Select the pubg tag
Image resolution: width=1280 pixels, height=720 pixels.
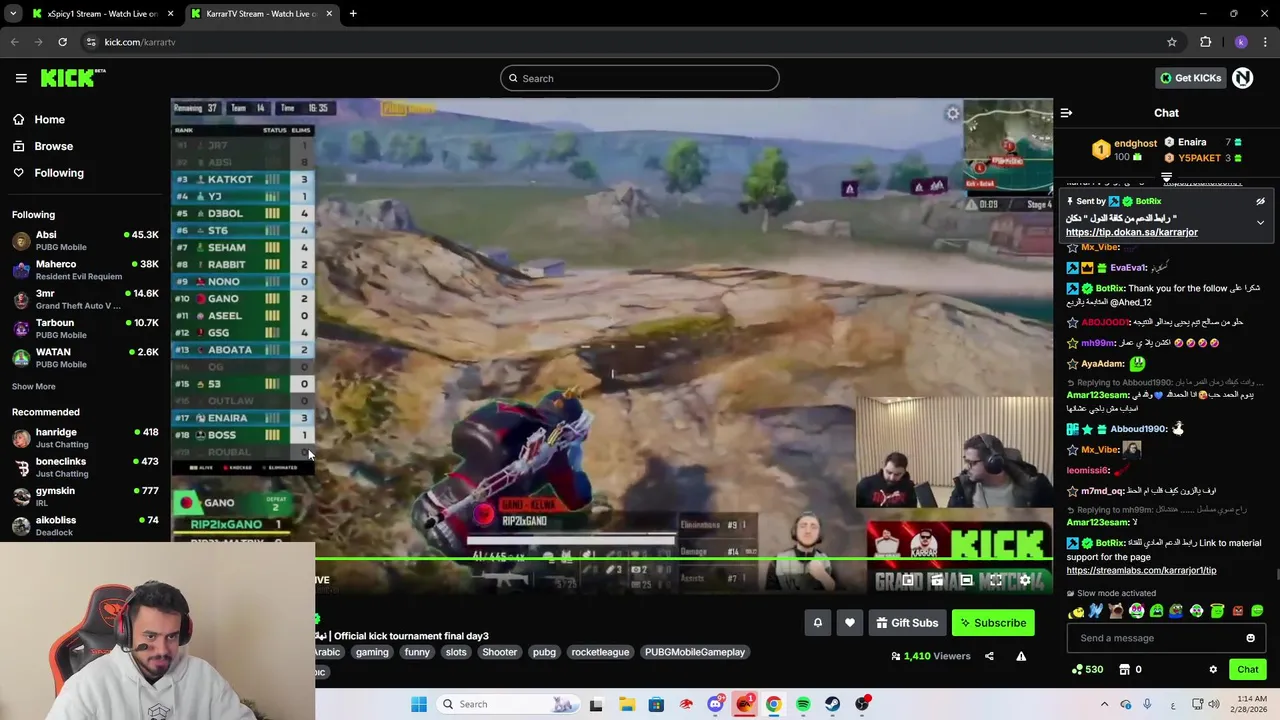[x=544, y=652]
